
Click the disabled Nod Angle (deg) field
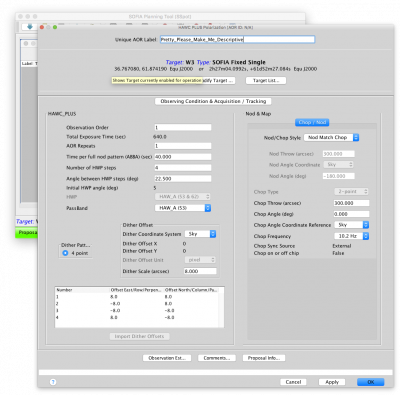pyautogui.click(x=339, y=176)
